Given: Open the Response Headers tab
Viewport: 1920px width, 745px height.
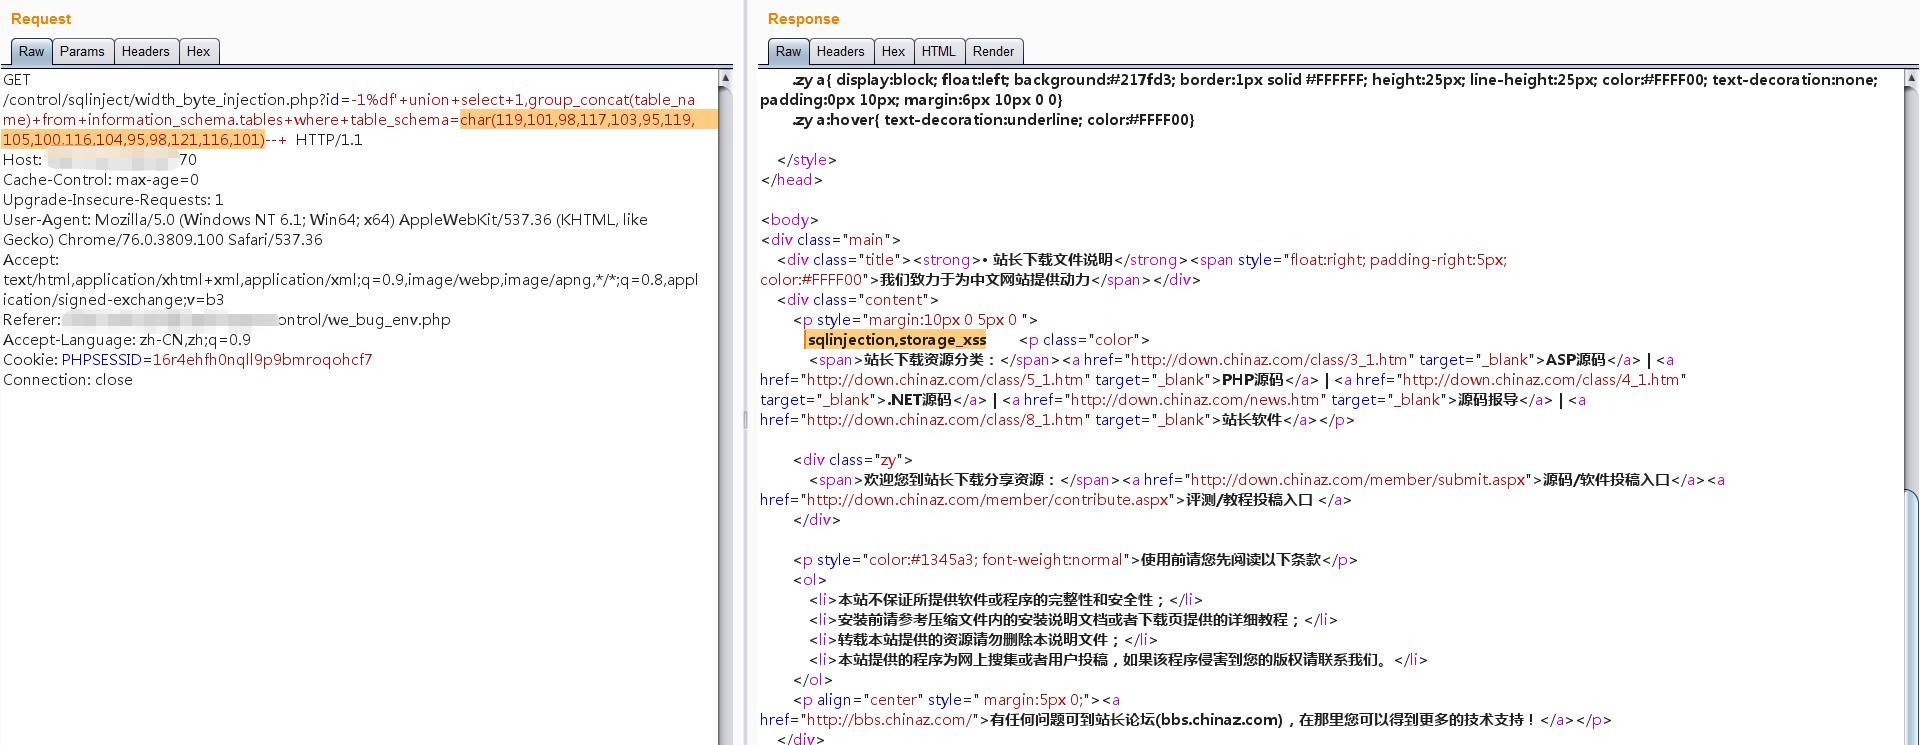Looking at the screenshot, I should click(x=841, y=52).
